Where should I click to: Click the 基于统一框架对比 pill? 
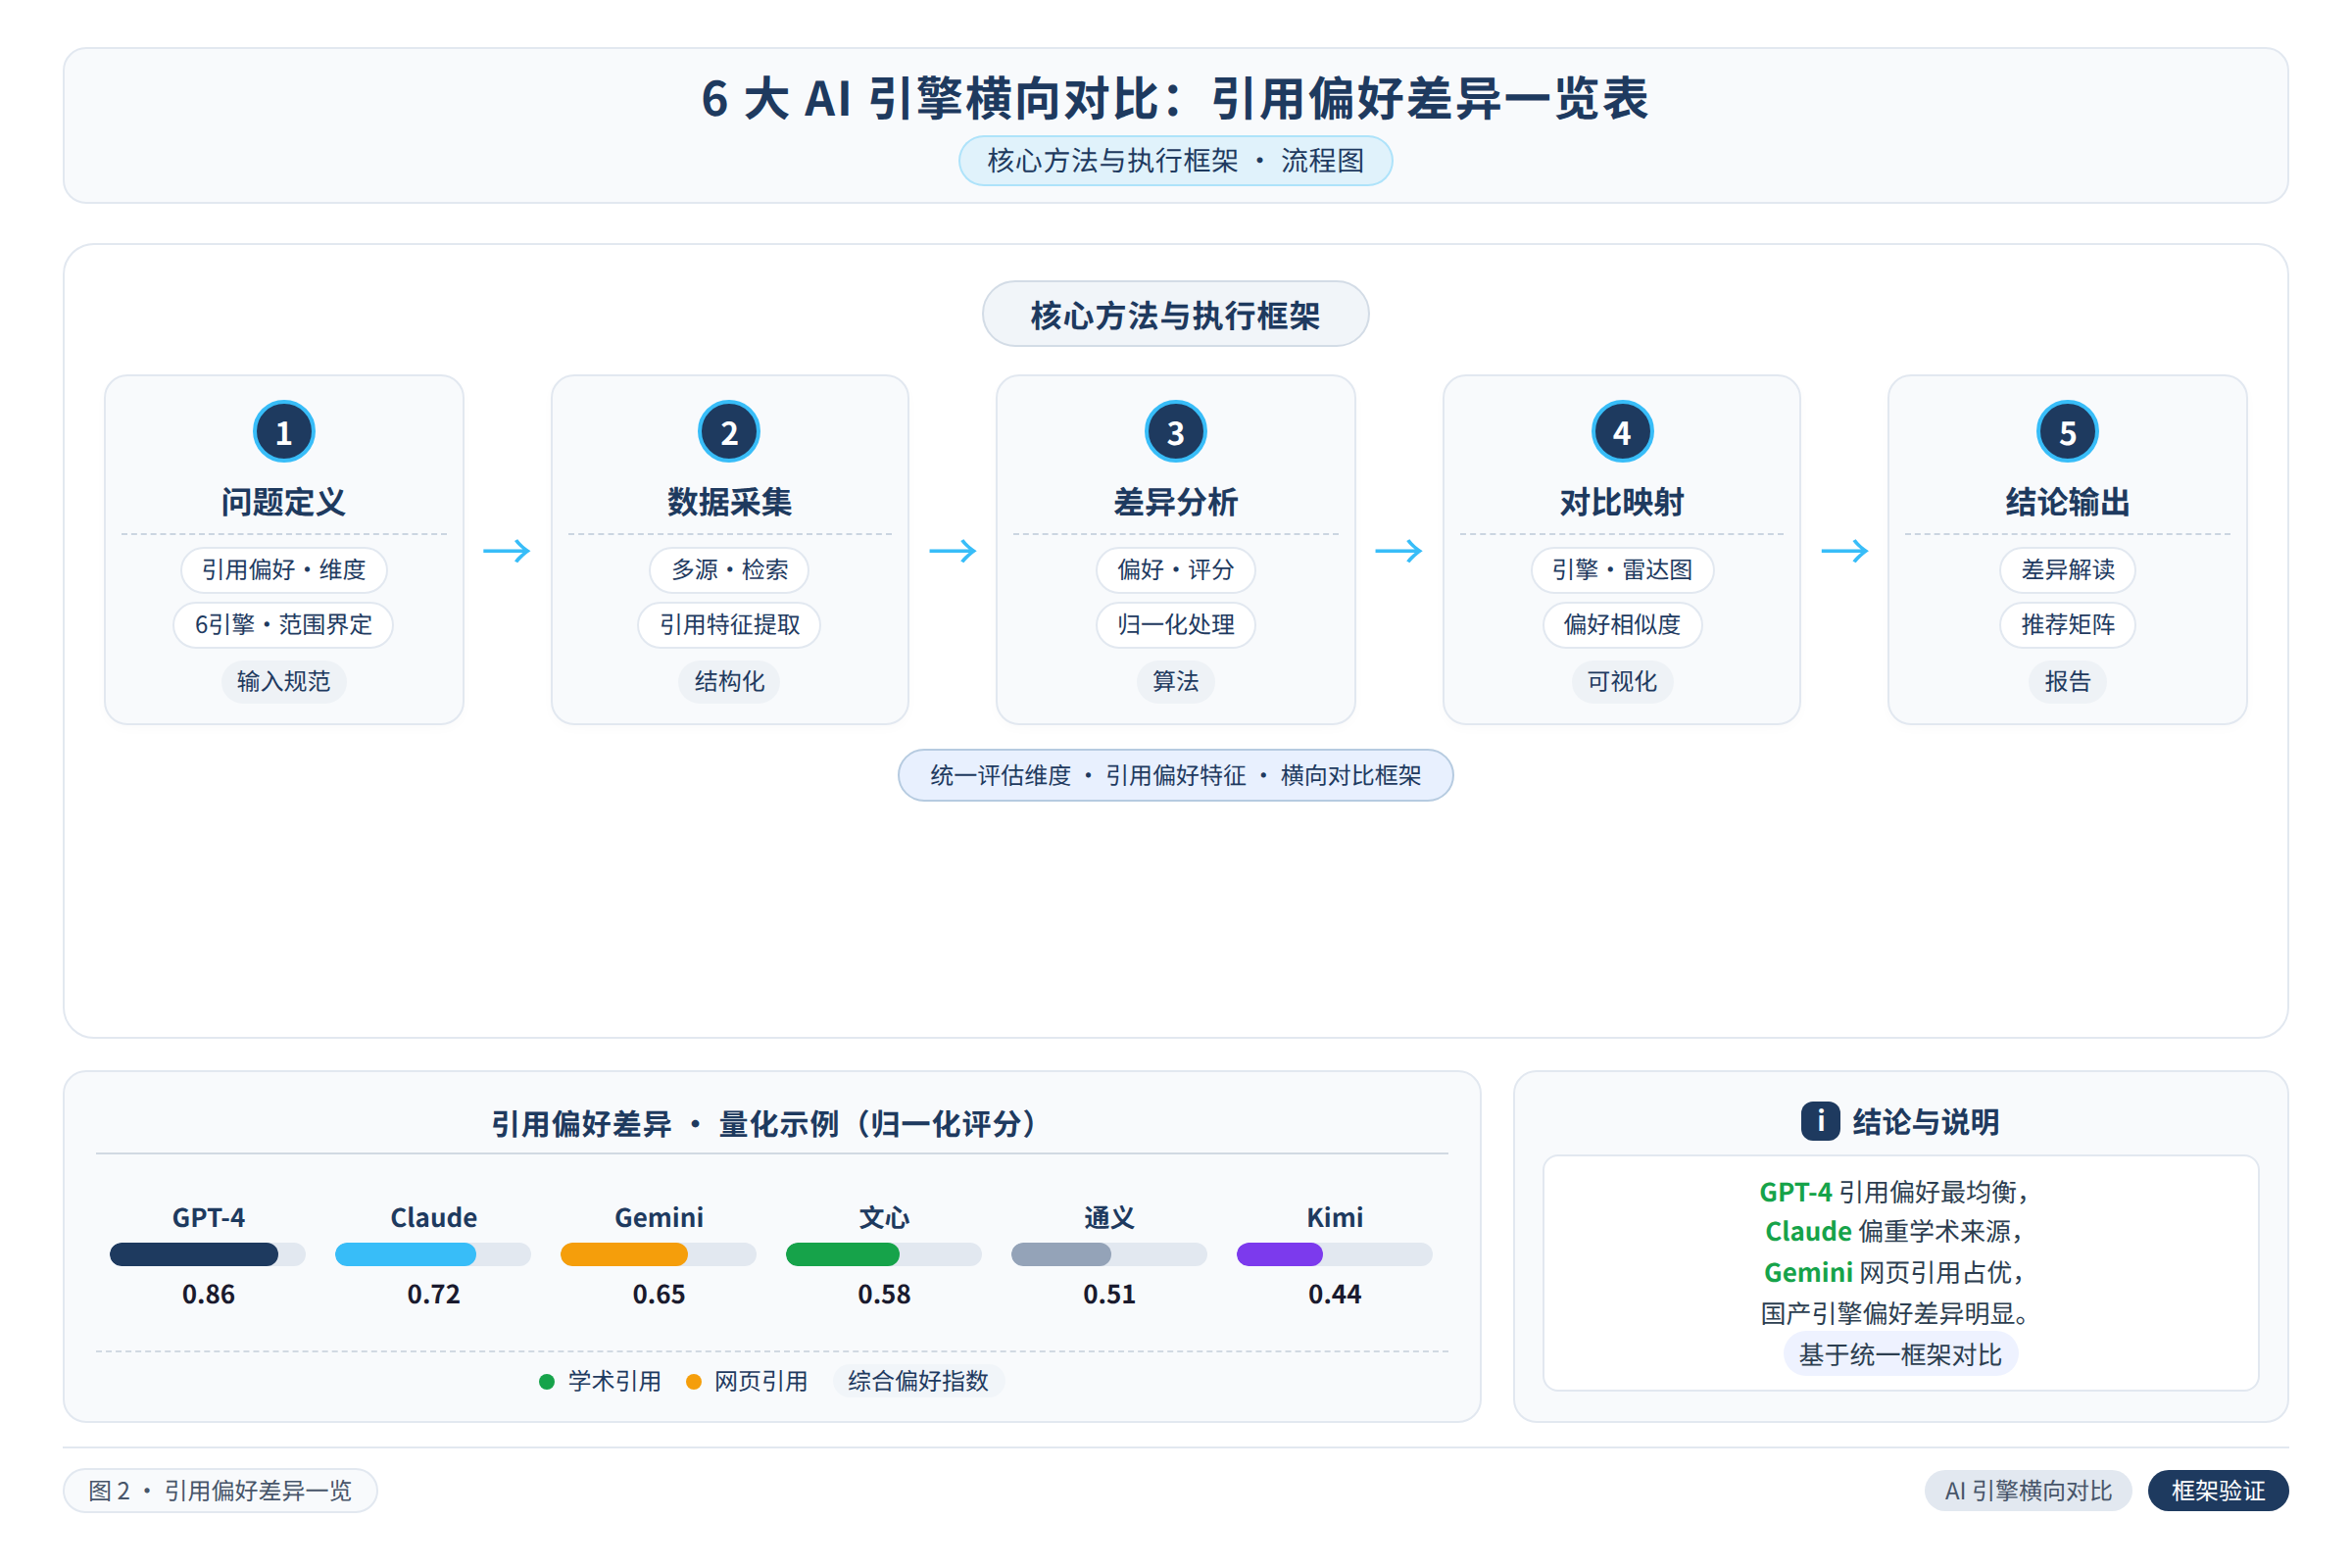1900,1355
